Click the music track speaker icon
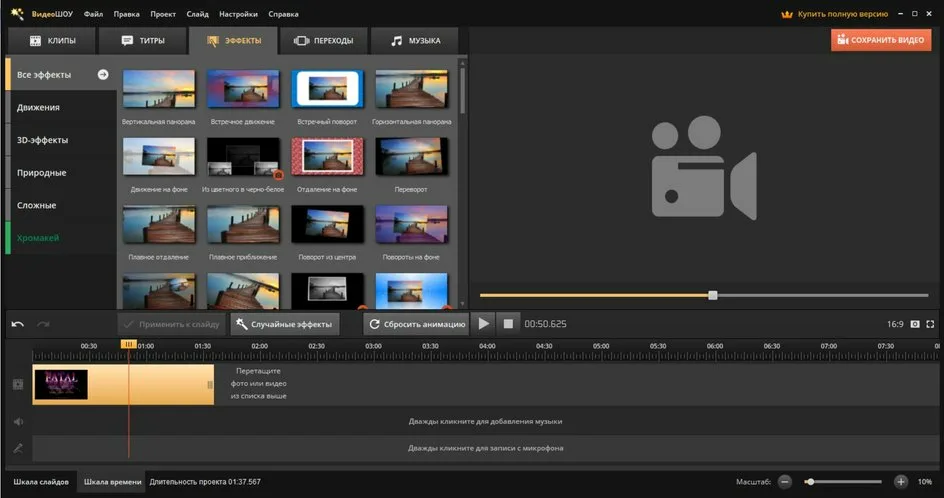Screen dimensions: 944x498 (17, 421)
